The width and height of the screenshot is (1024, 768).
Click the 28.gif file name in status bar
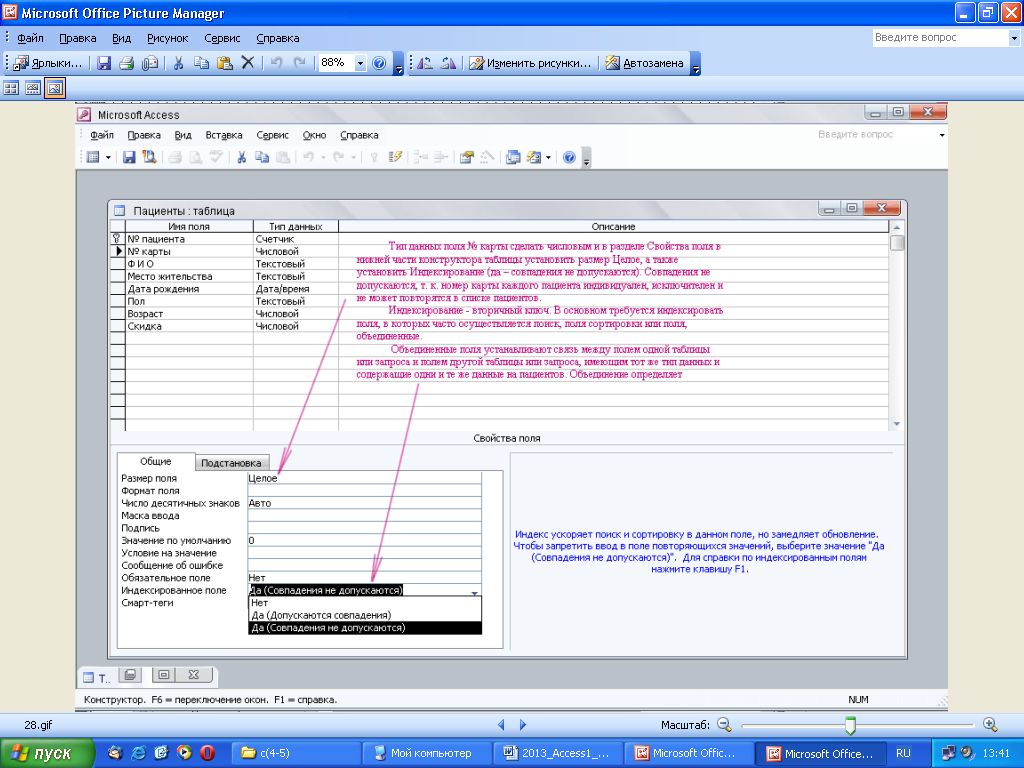tap(39, 725)
